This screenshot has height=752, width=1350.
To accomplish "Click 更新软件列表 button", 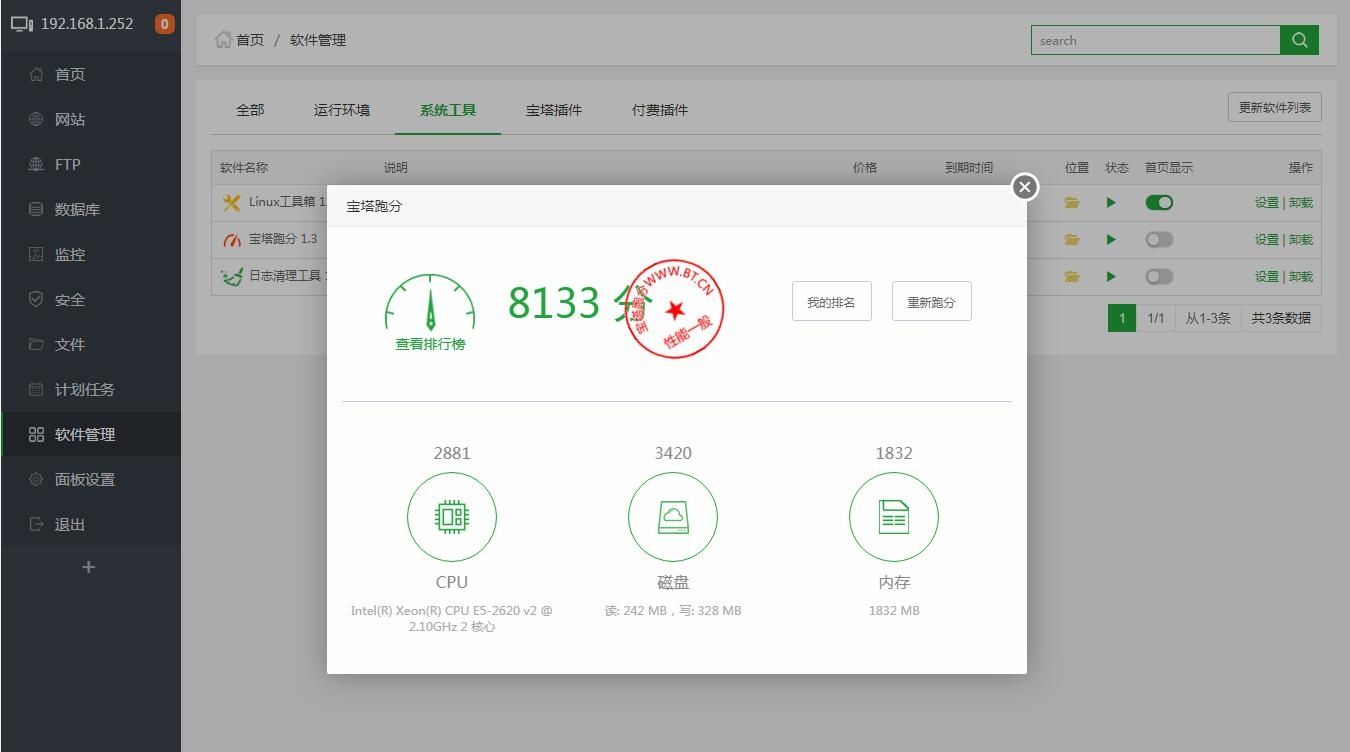I will click(1274, 107).
